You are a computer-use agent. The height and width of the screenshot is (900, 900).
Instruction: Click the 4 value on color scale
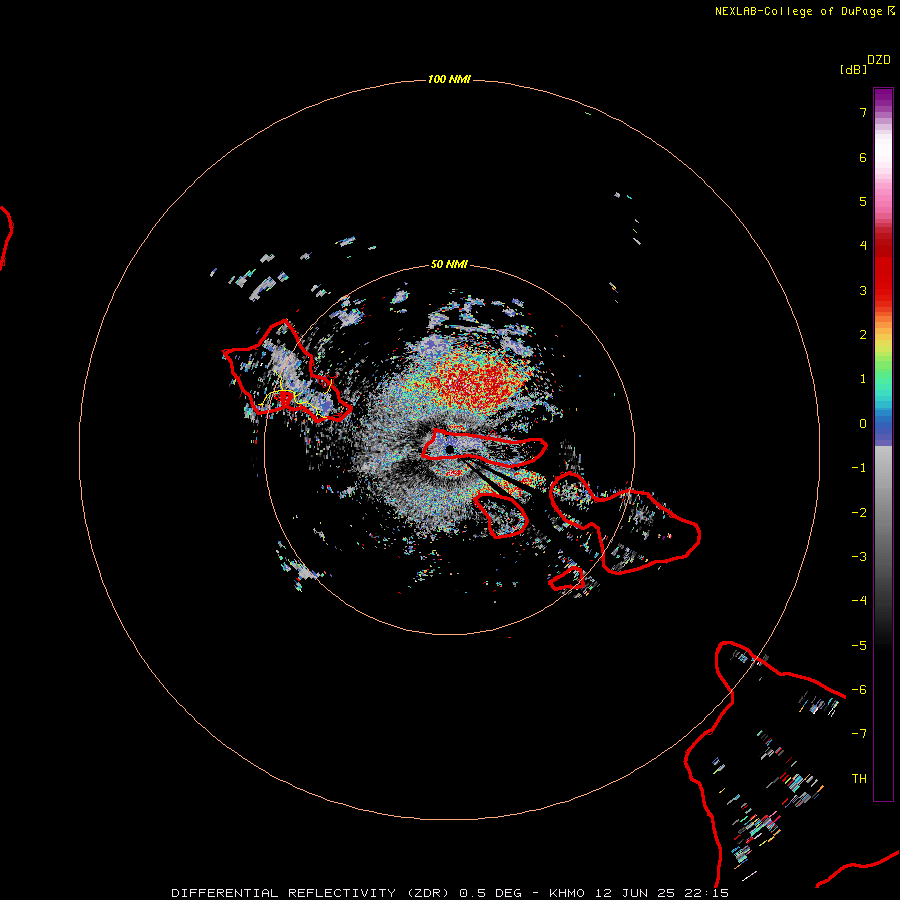(863, 246)
